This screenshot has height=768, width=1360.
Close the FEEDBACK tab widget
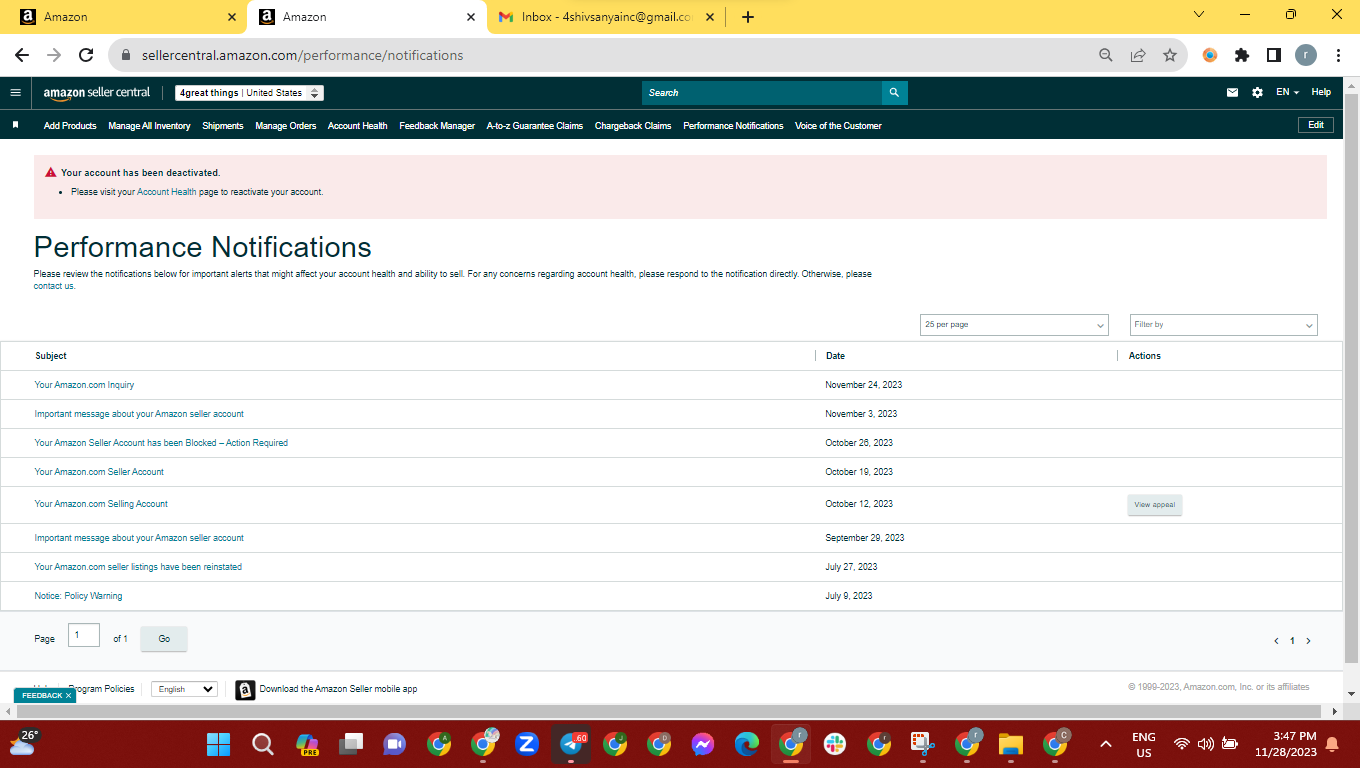point(68,695)
